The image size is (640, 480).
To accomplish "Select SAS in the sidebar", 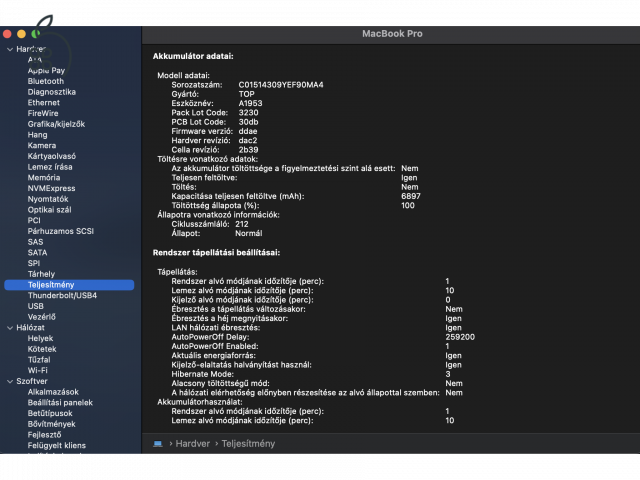I will coord(36,242).
